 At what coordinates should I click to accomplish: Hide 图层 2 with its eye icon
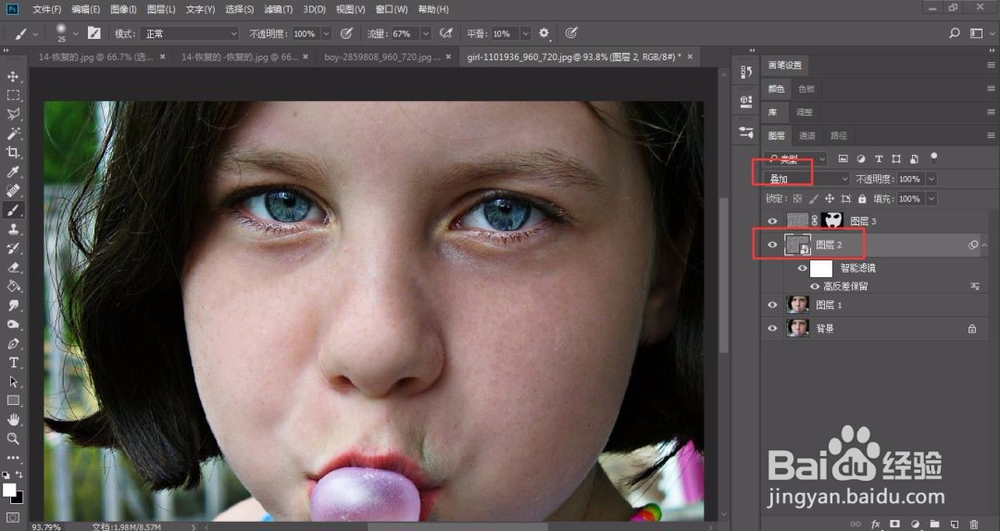coord(772,245)
